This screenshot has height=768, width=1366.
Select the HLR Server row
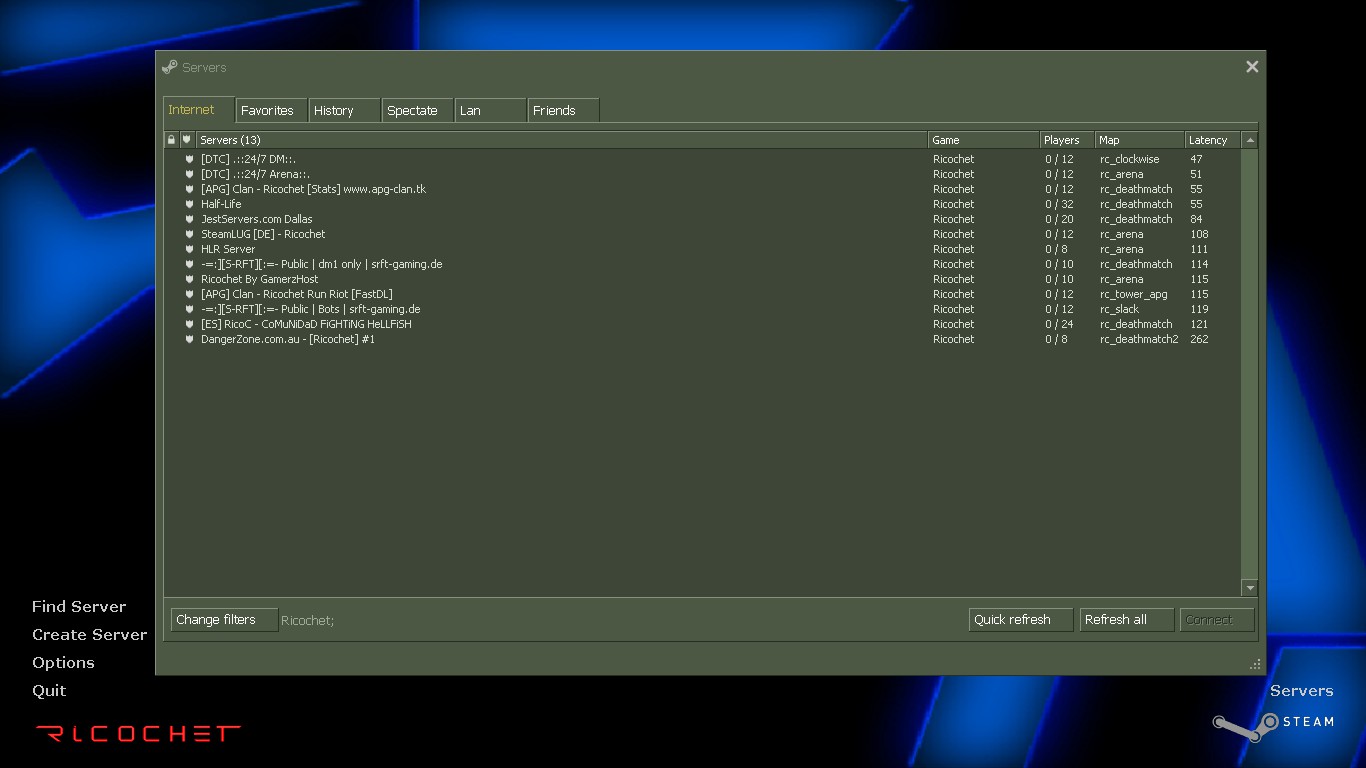click(x=703, y=249)
